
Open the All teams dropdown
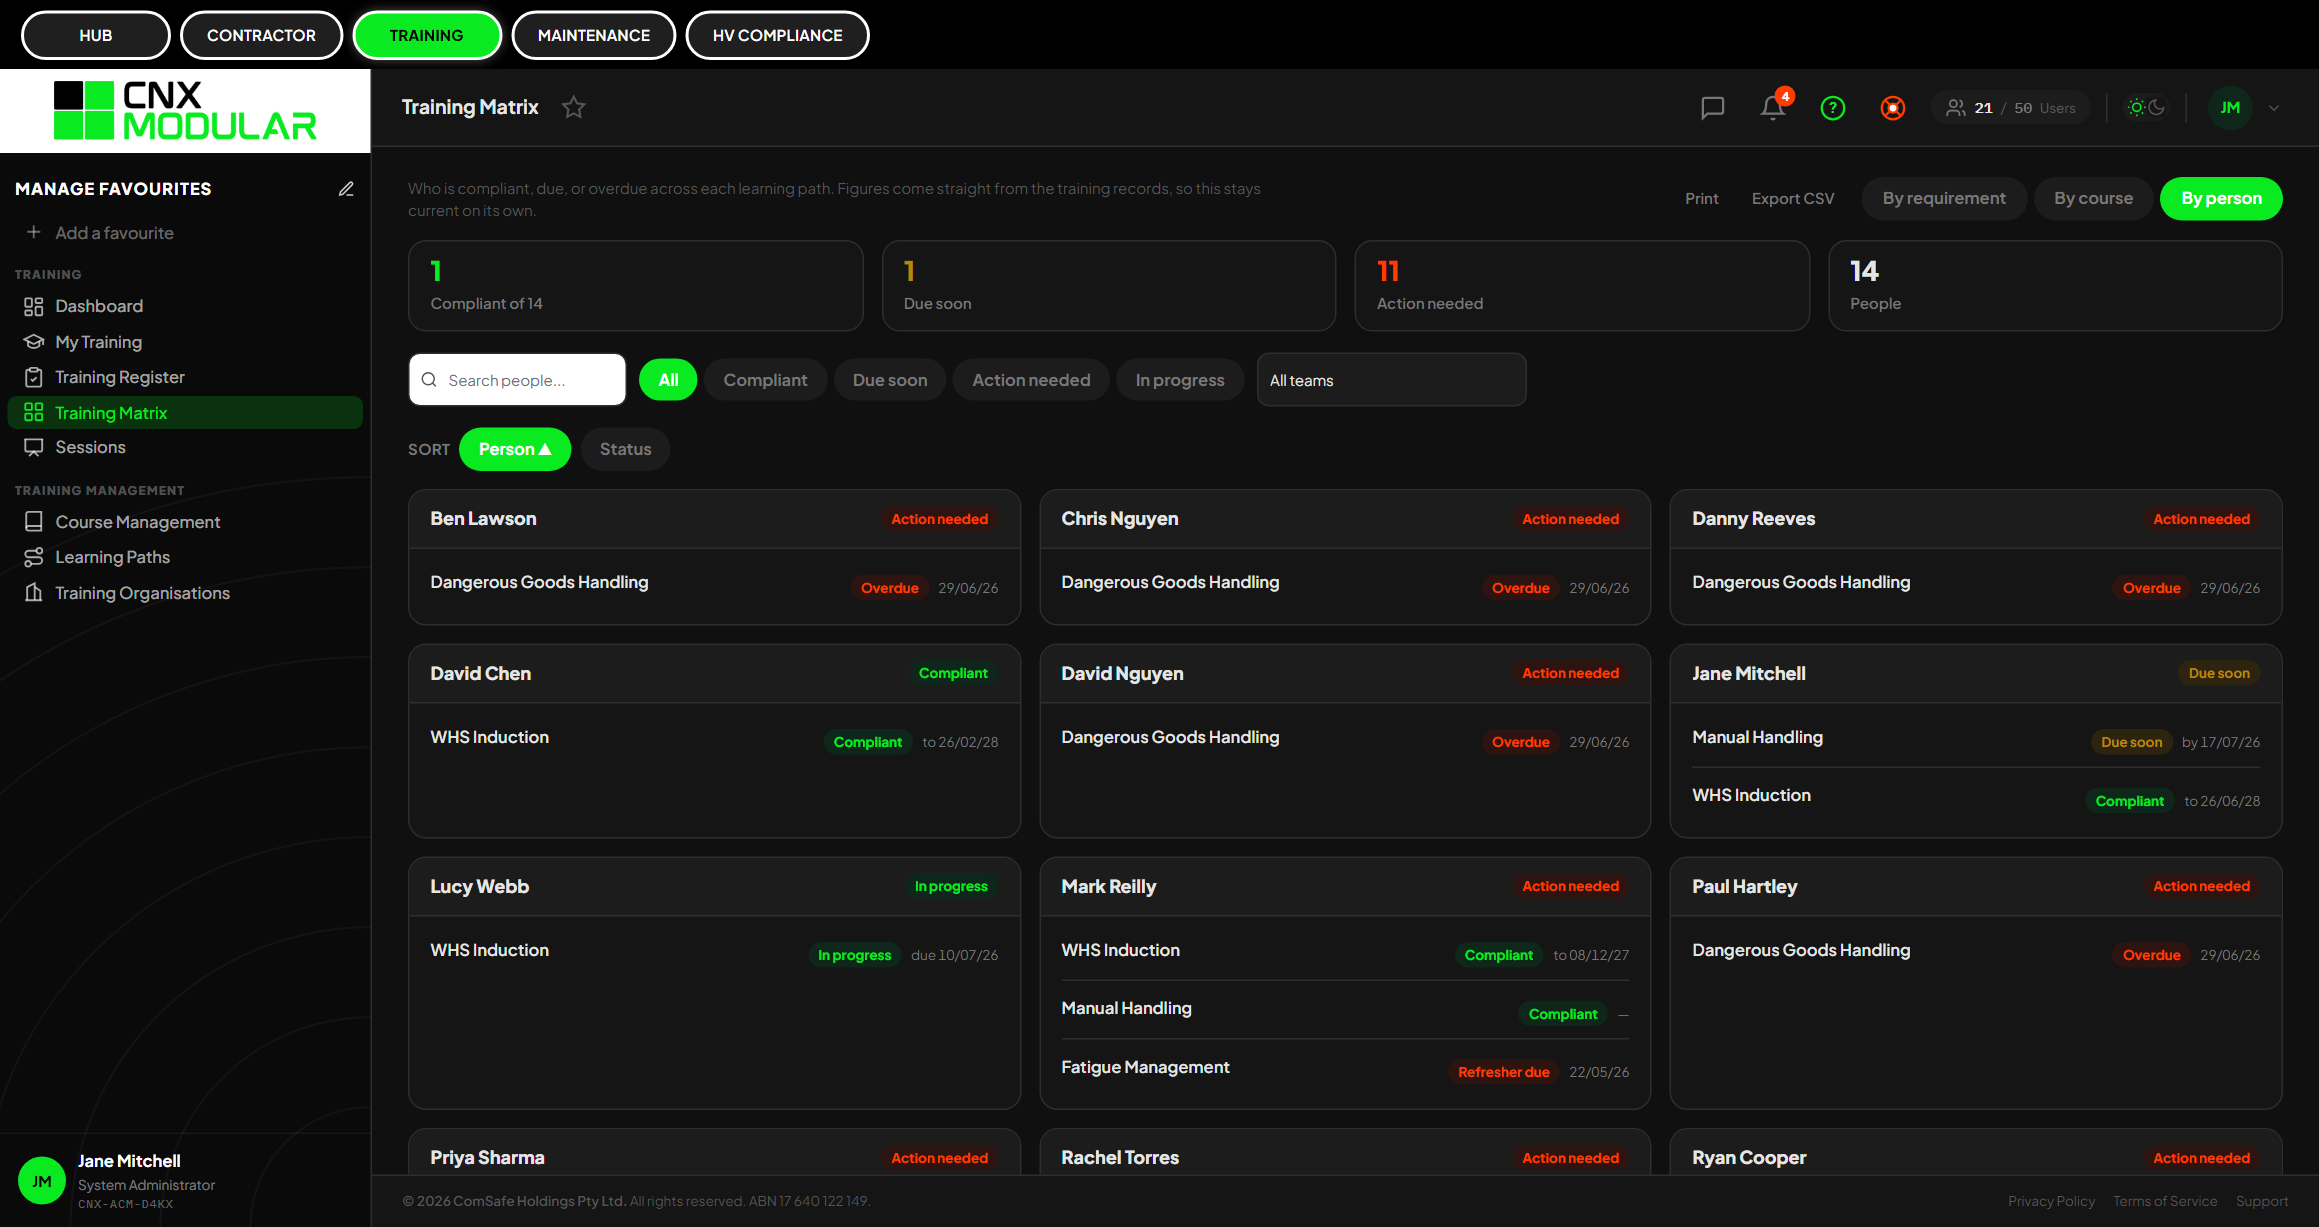(x=1391, y=380)
